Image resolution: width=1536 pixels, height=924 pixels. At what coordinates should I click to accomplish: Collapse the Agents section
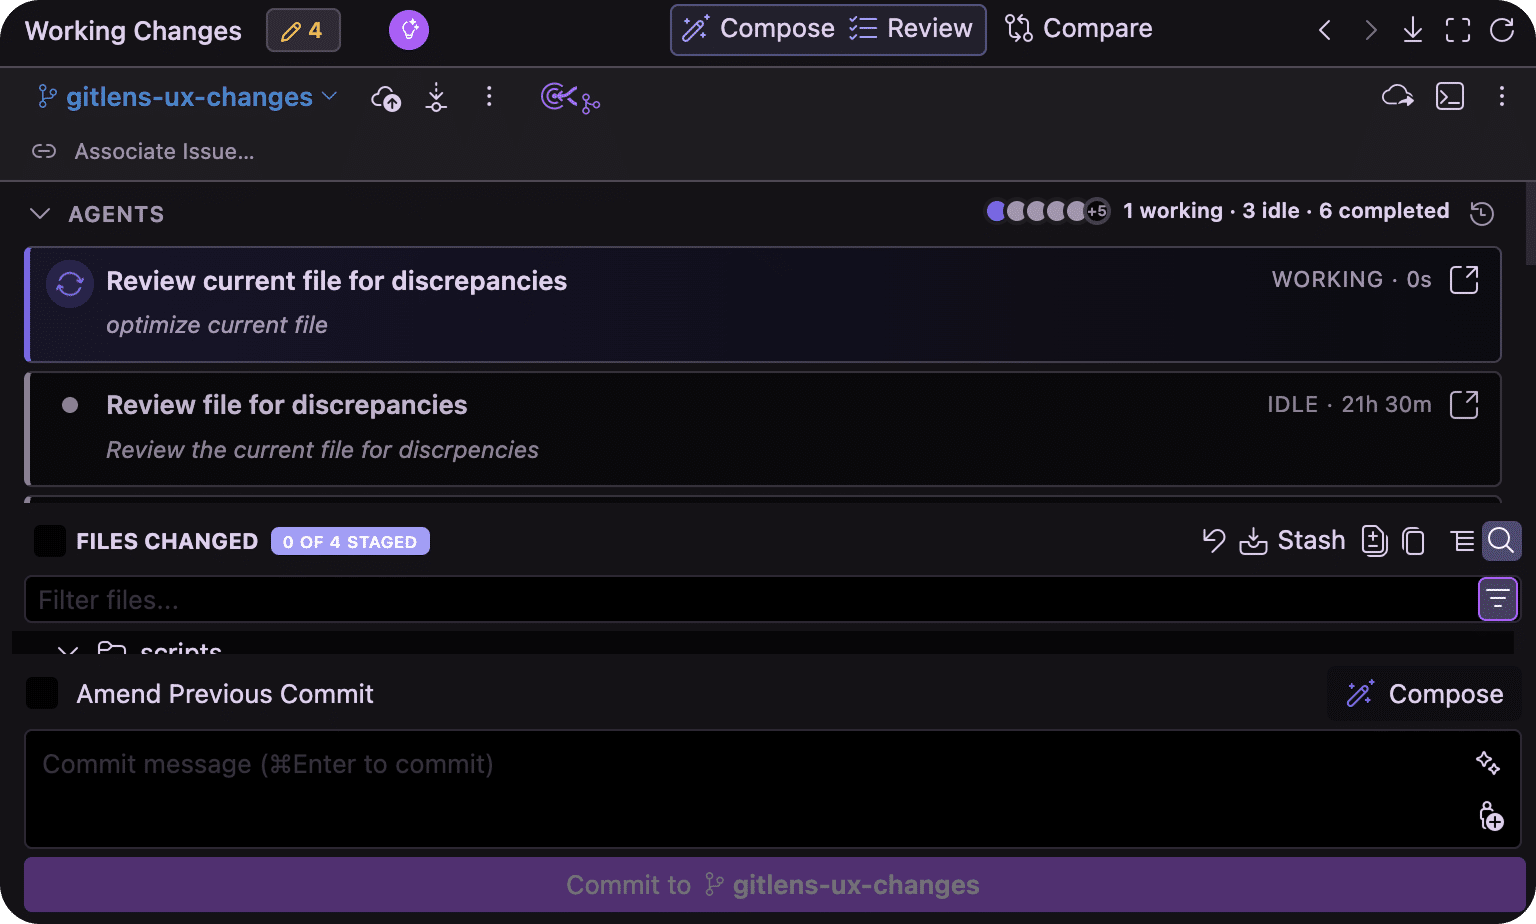(40, 214)
